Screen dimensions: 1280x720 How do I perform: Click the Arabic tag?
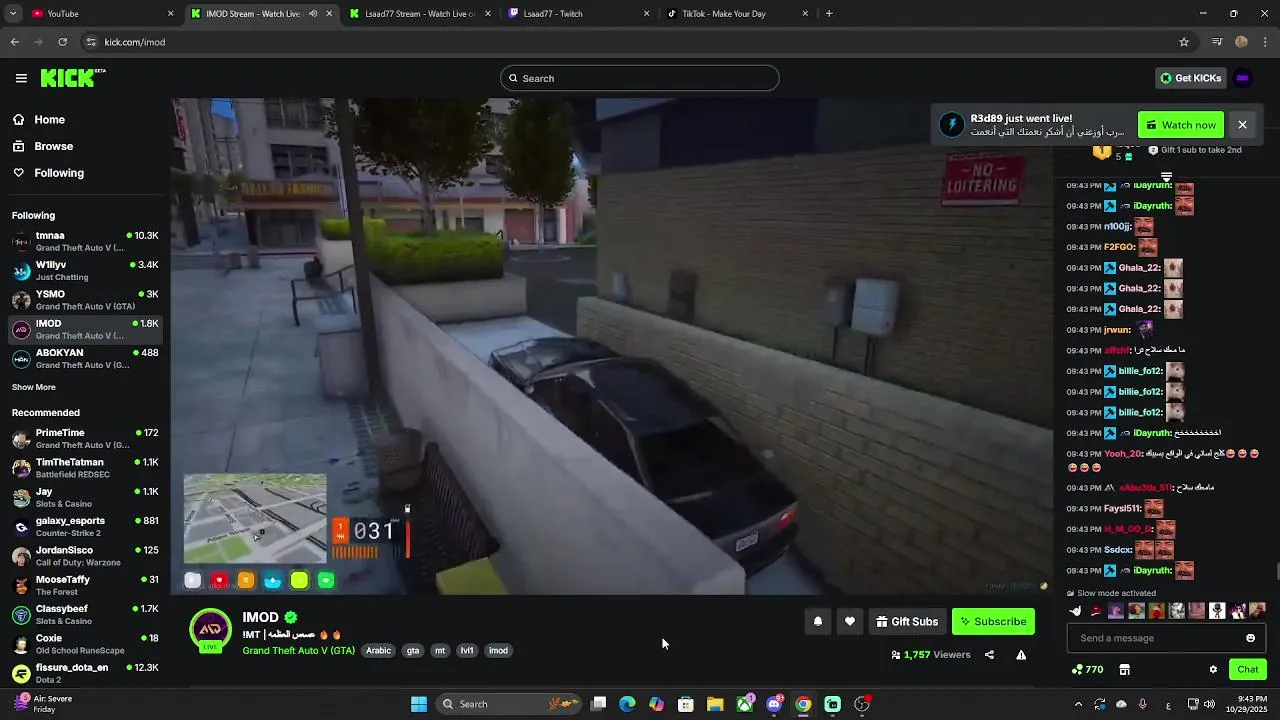pyautogui.click(x=379, y=650)
